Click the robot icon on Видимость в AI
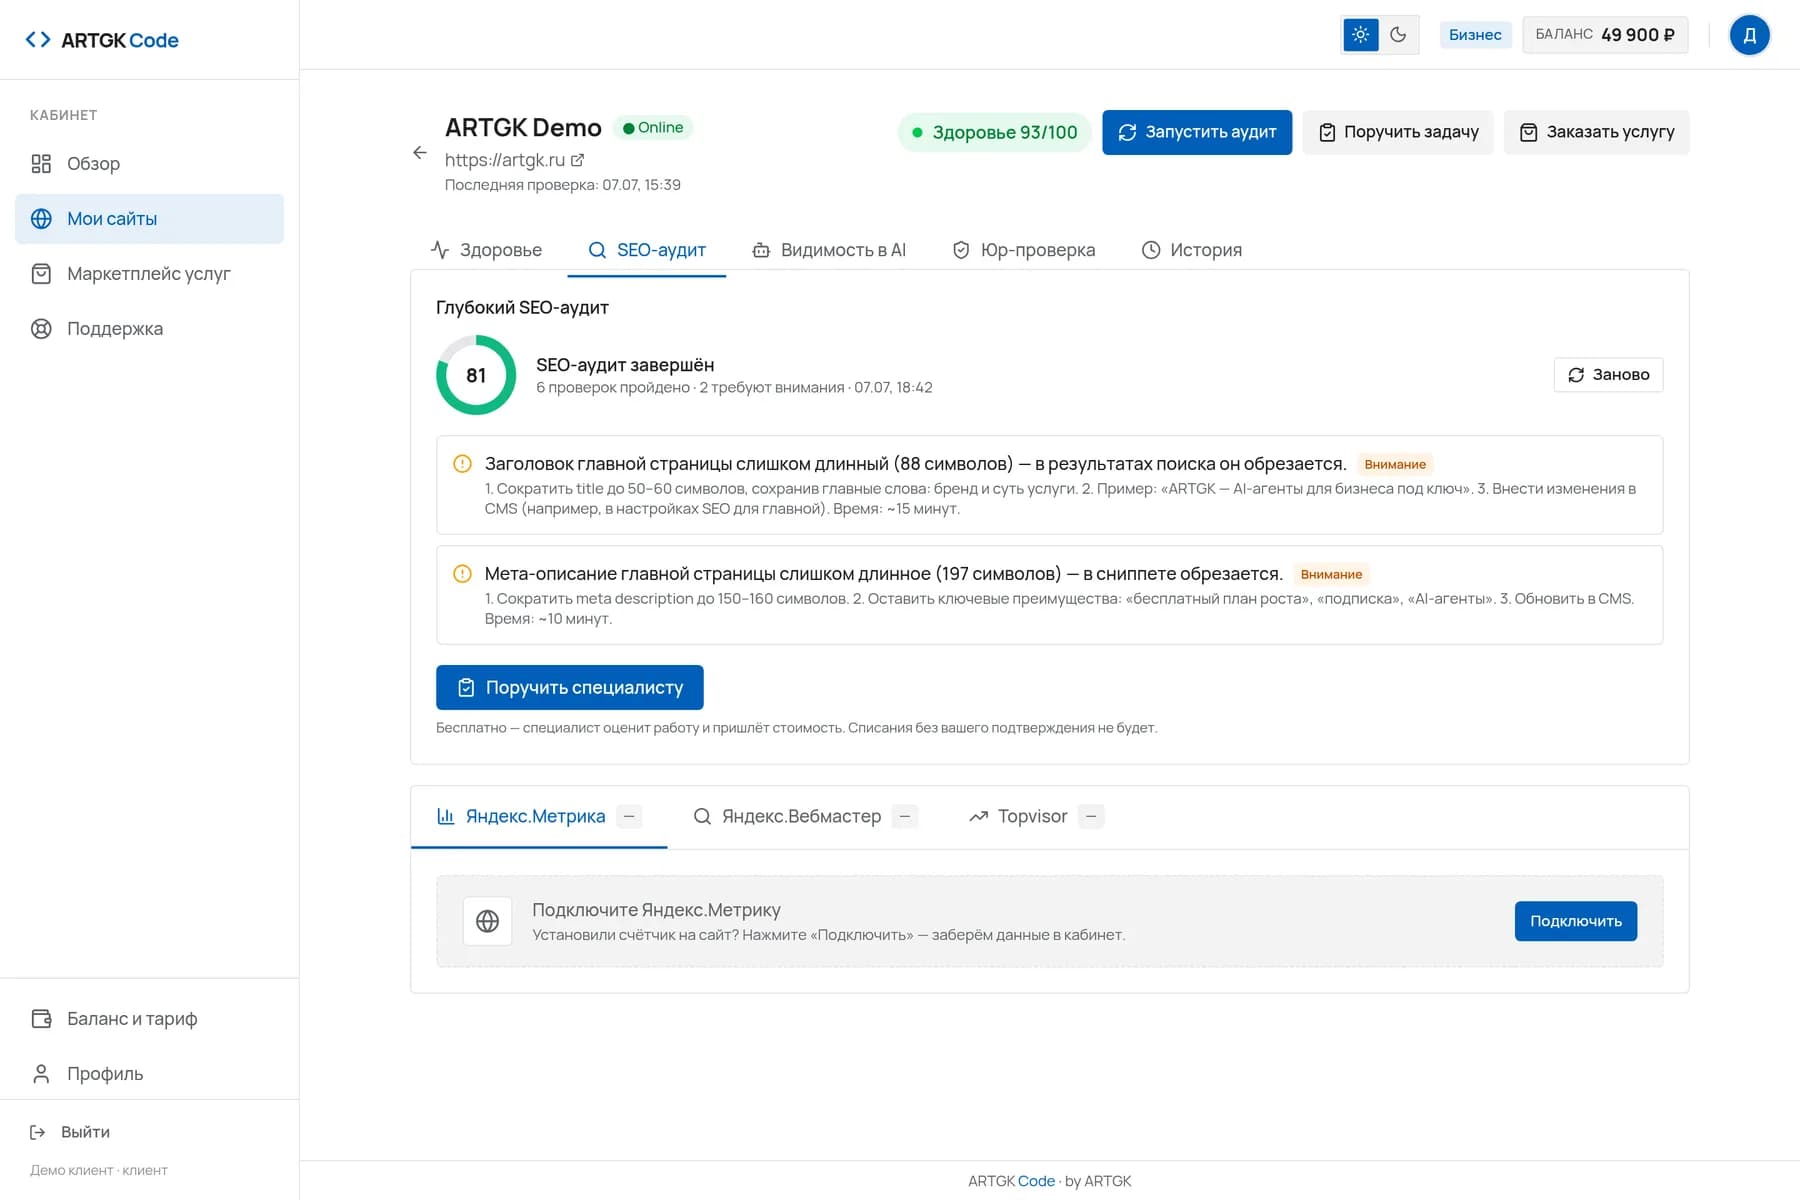The width and height of the screenshot is (1800, 1200). click(x=761, y=250)
